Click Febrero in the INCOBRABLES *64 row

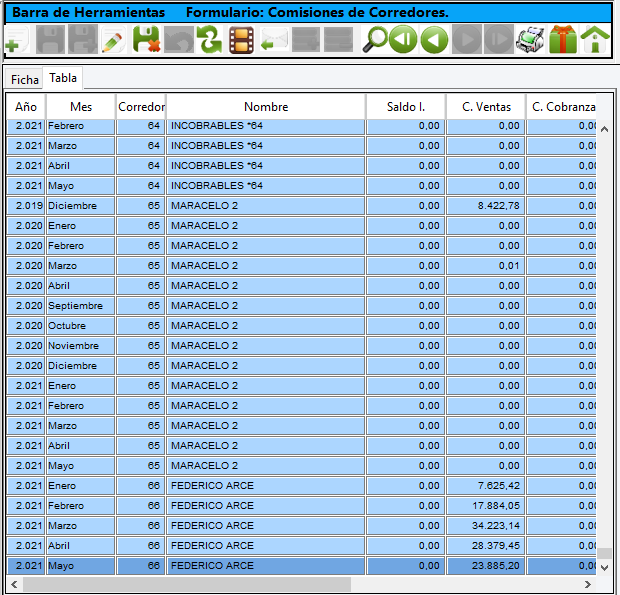[81, 126]
